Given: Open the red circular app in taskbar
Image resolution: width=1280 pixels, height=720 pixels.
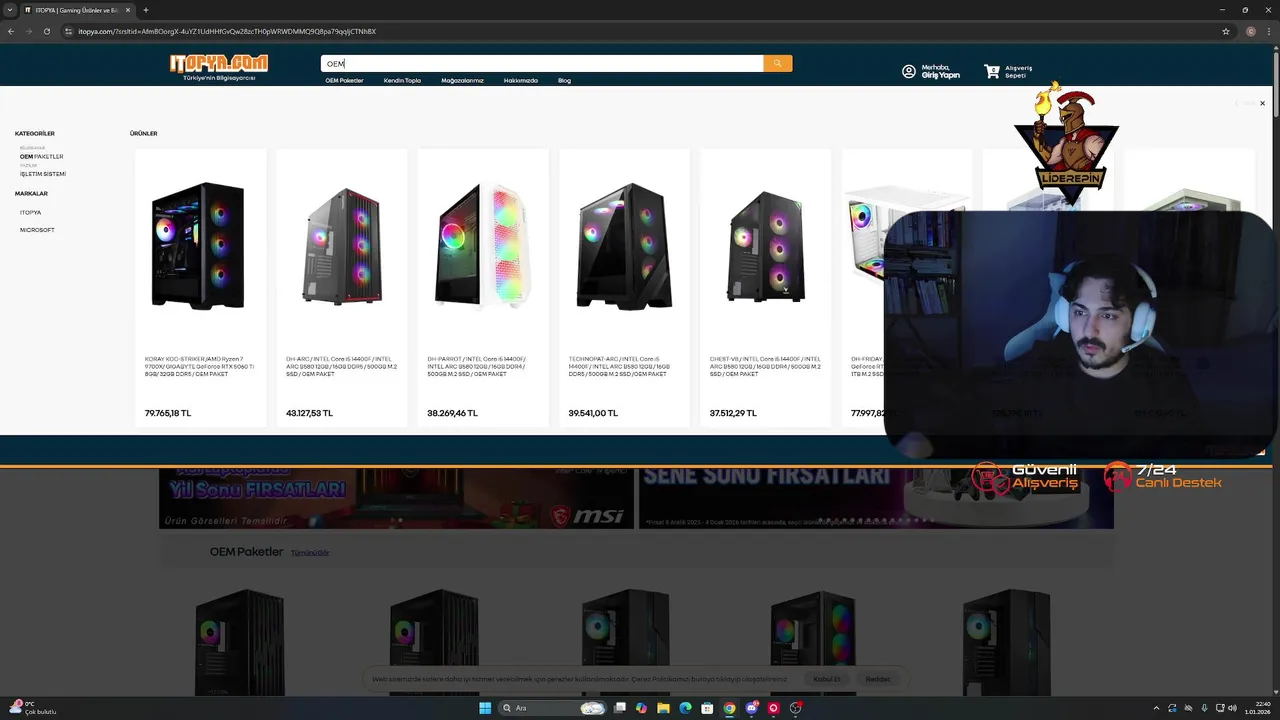Looking at the screenshot, I should [773, 708].
